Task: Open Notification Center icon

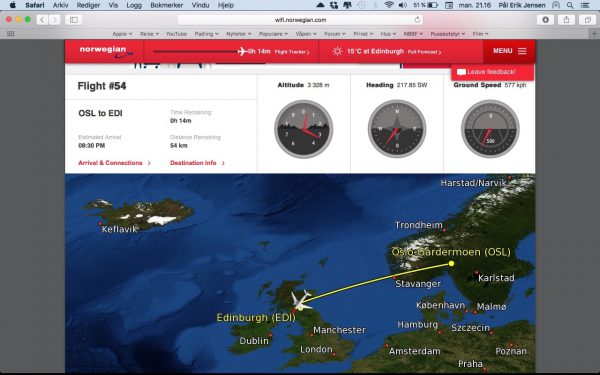Action: click(585, 5)
